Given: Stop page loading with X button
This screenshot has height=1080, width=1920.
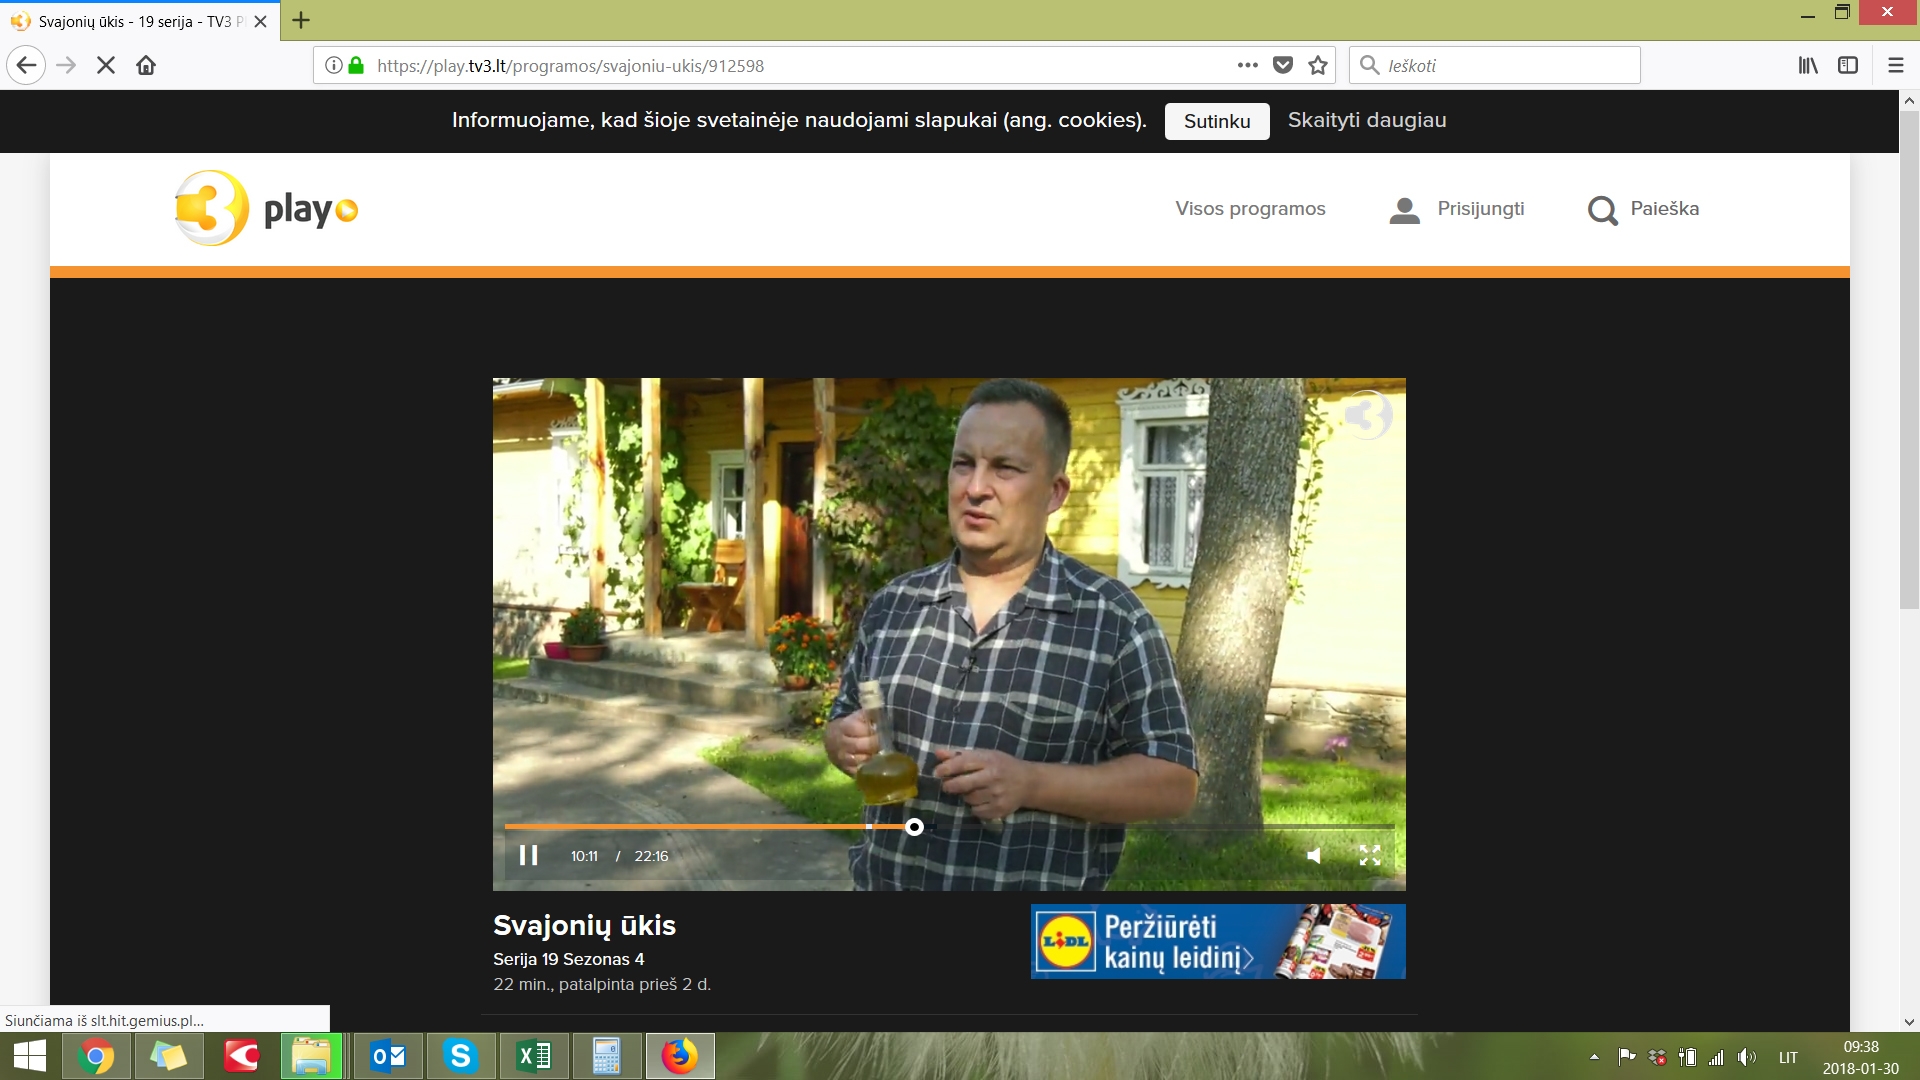Looking at the screenshot, I should click(106, 66).
